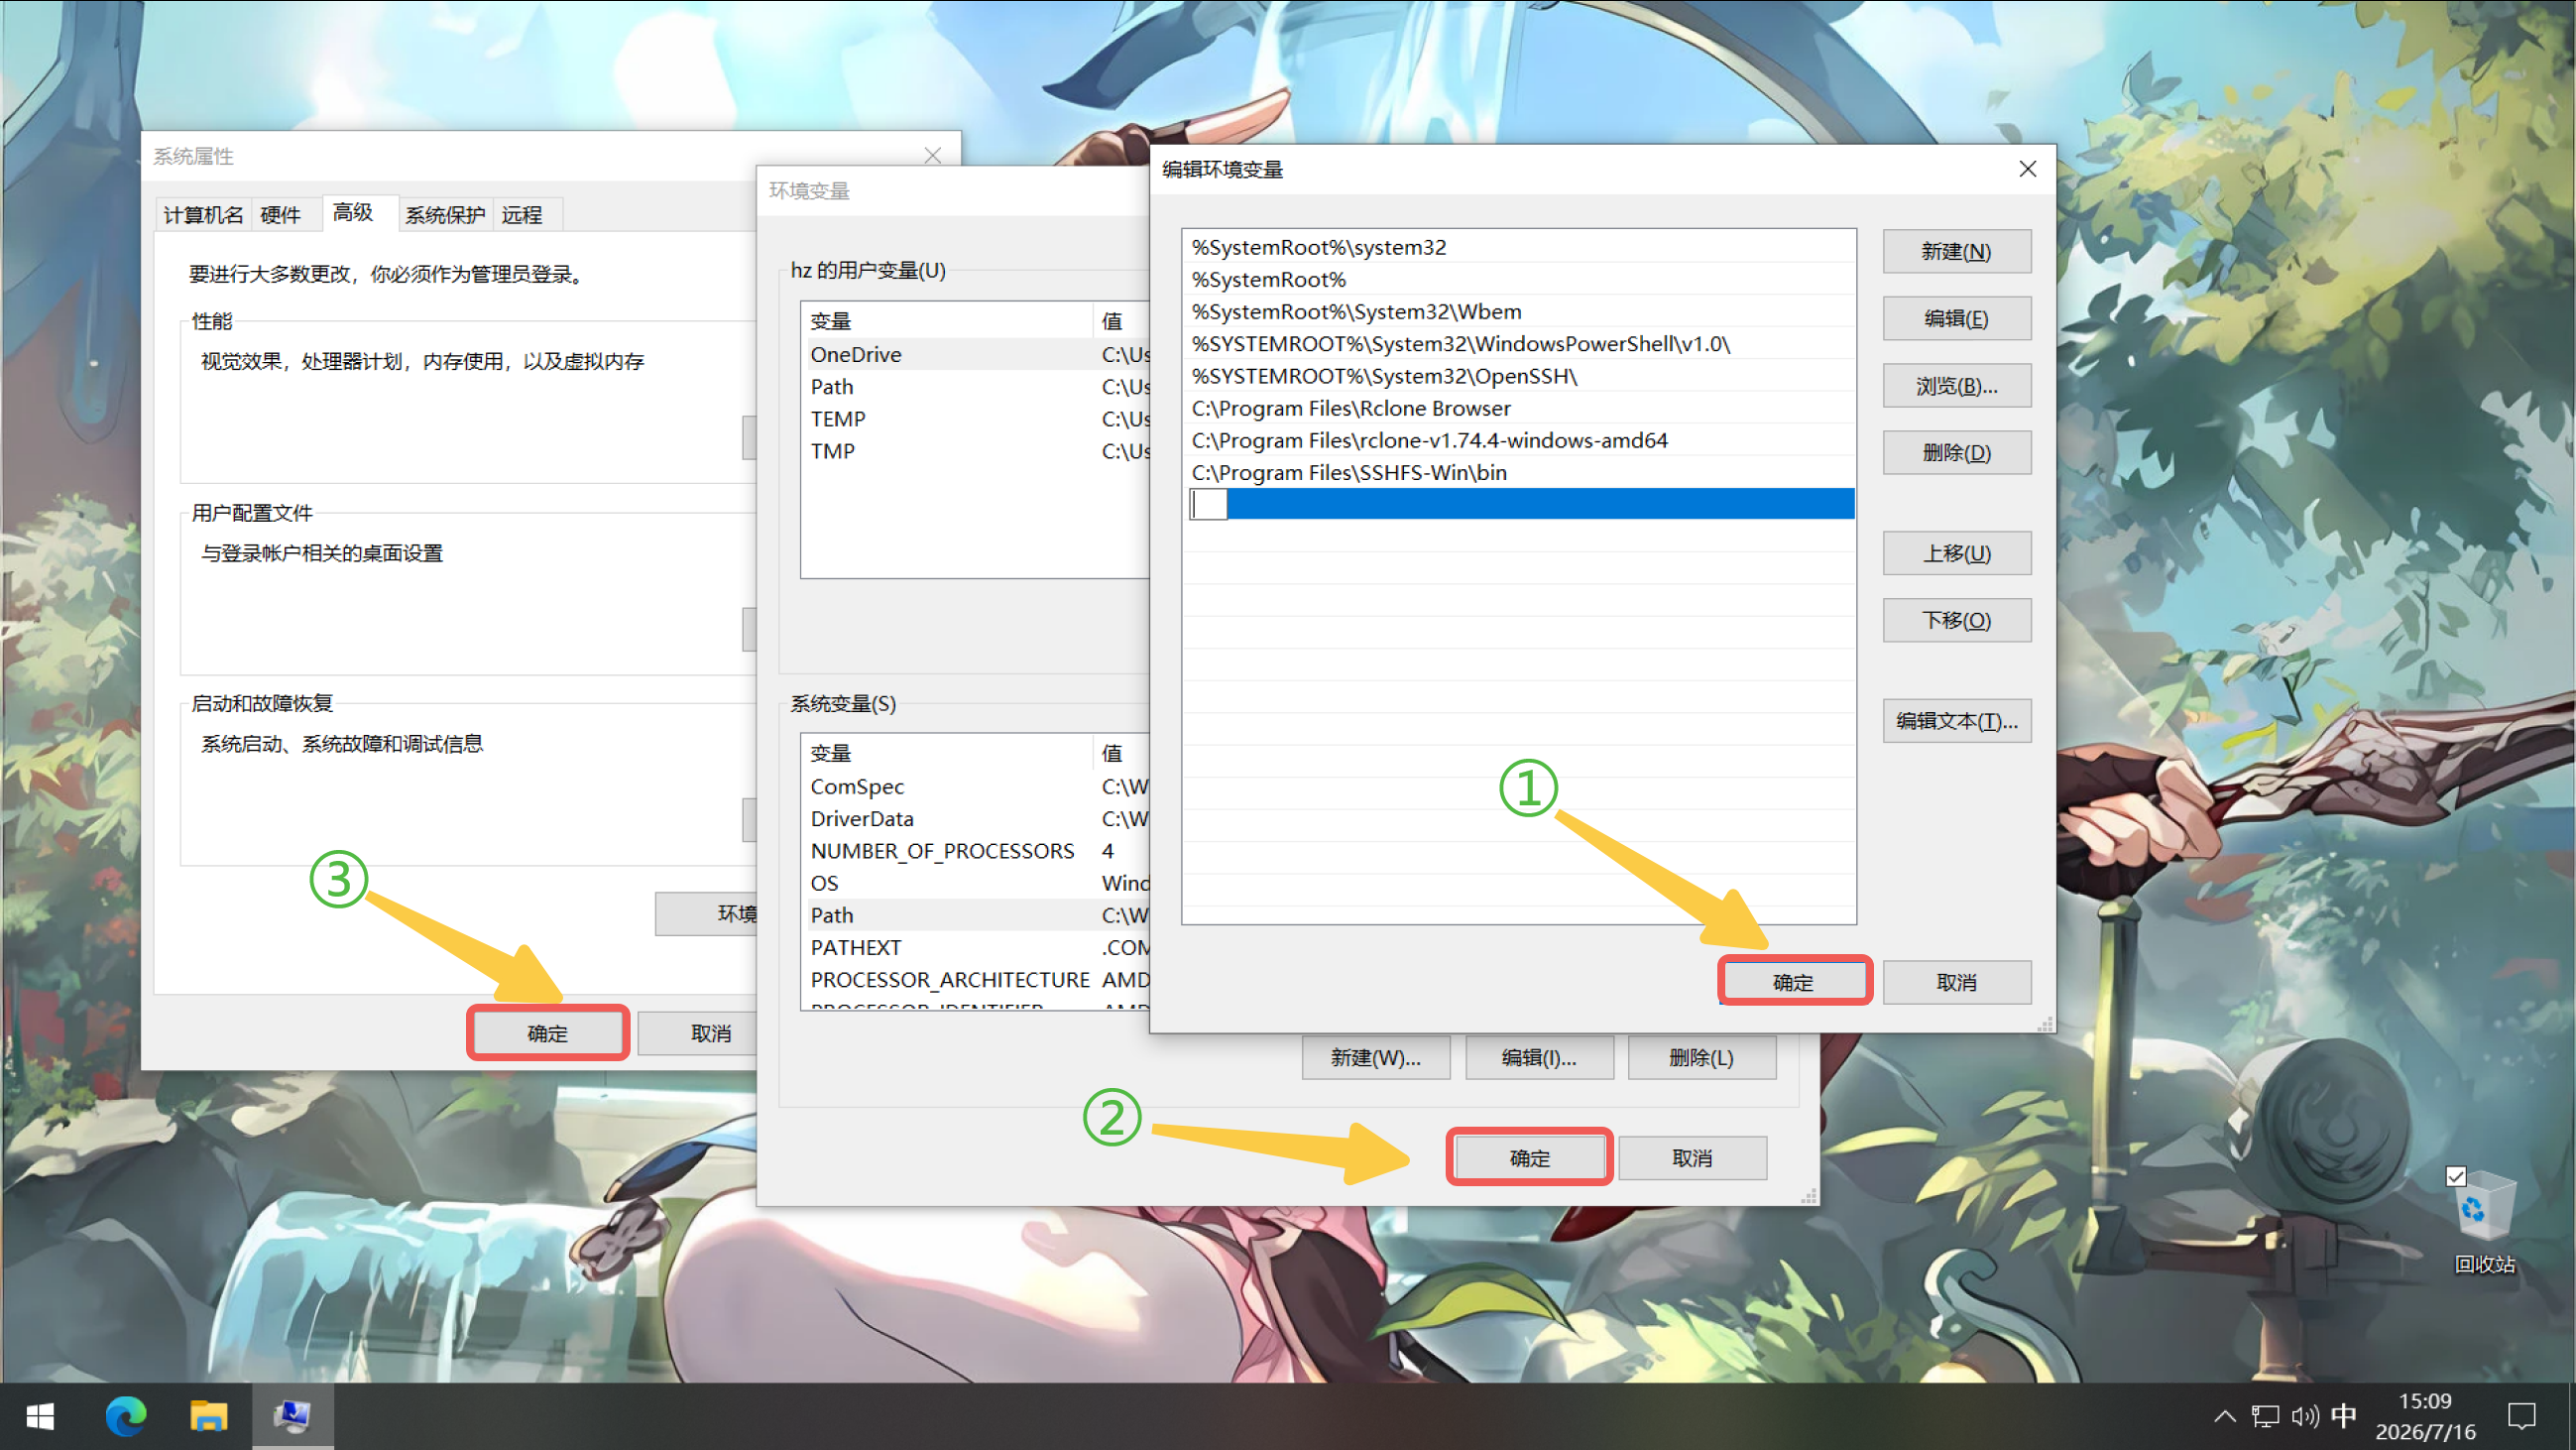Open the notification center icon
2576x1450 pixels.
pos(2521,1416)
